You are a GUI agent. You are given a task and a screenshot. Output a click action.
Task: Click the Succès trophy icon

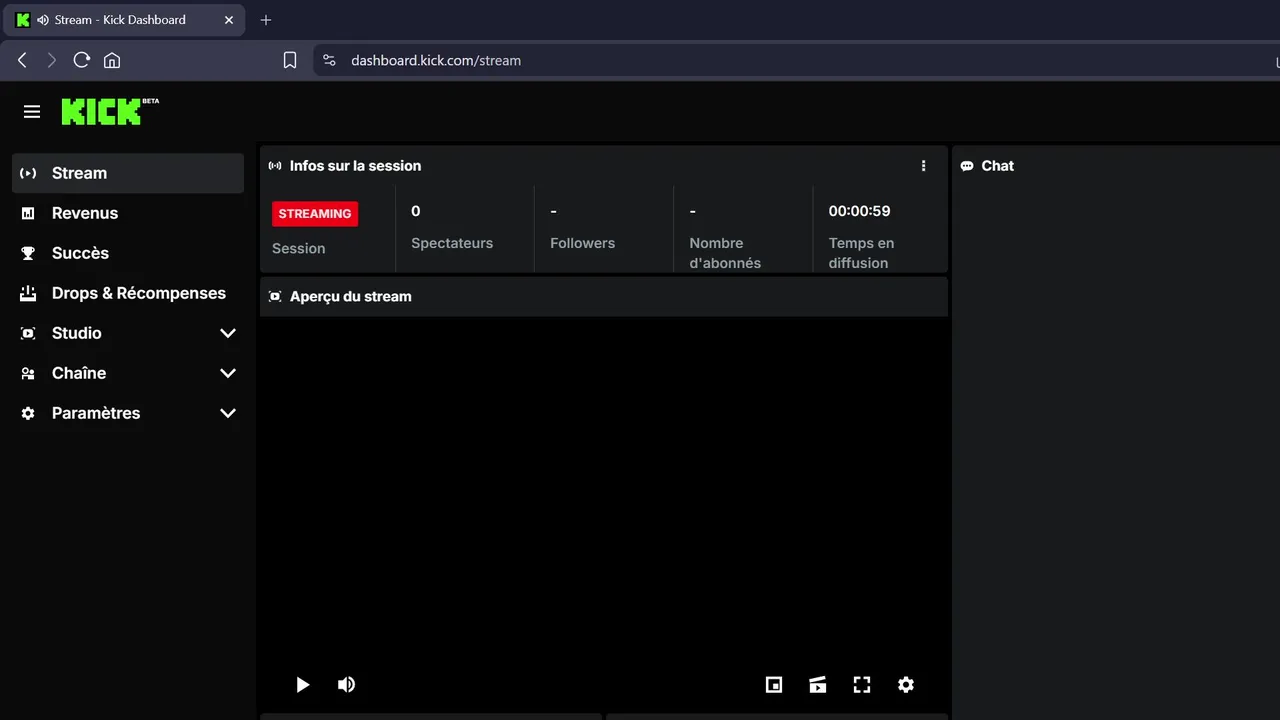pos(28,253)
